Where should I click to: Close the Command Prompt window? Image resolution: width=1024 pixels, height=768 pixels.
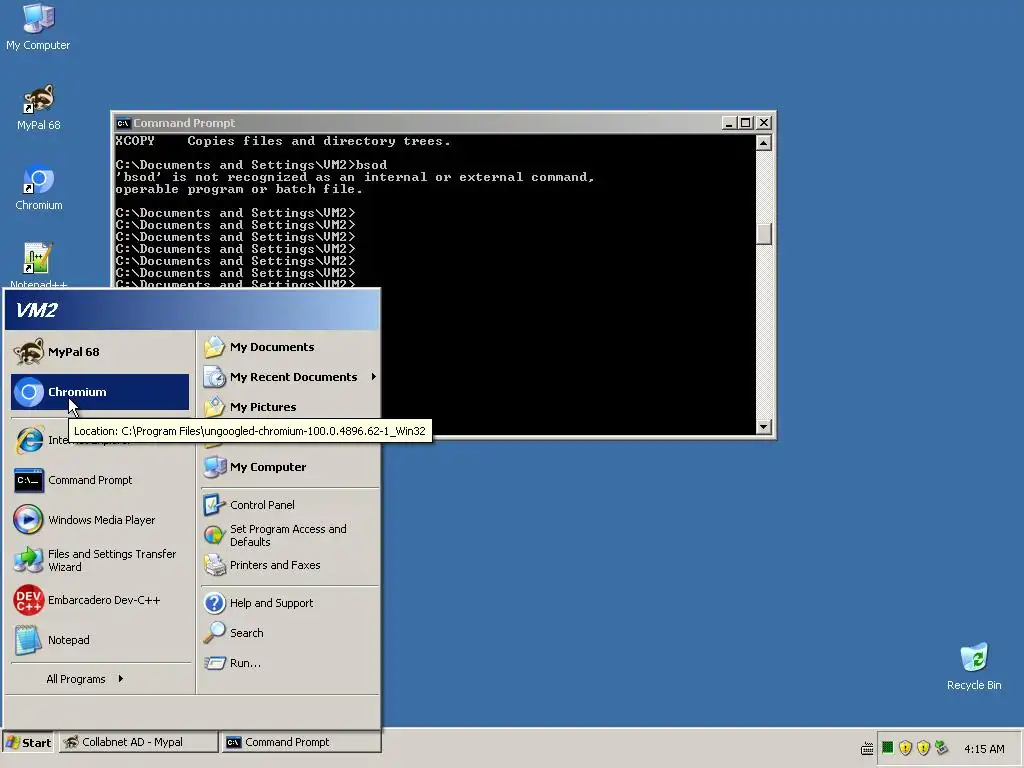pos(763,123)
